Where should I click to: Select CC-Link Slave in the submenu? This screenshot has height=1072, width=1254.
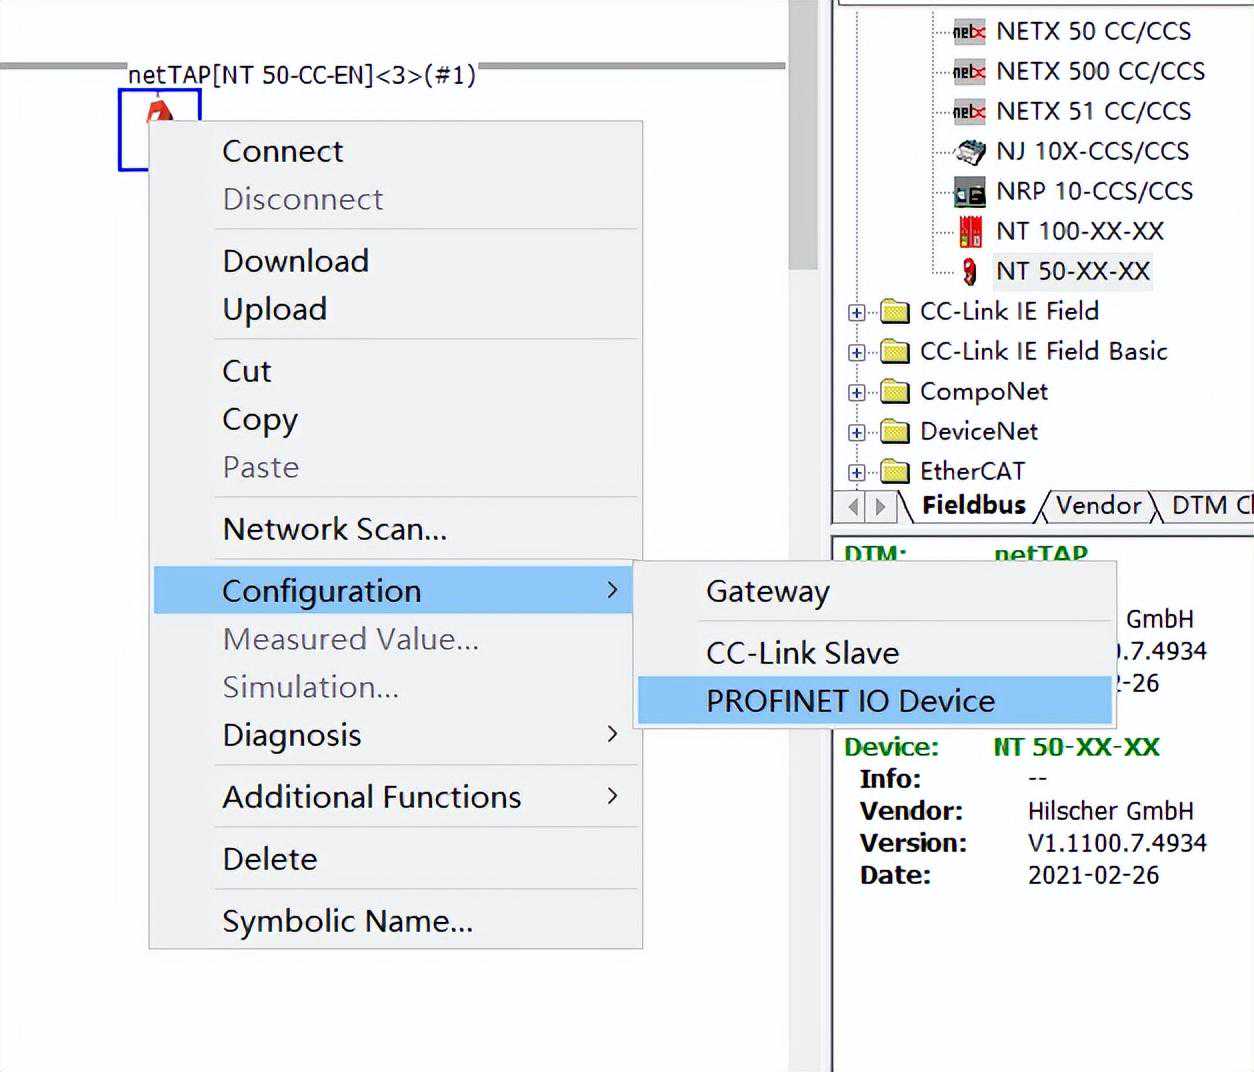802,653
